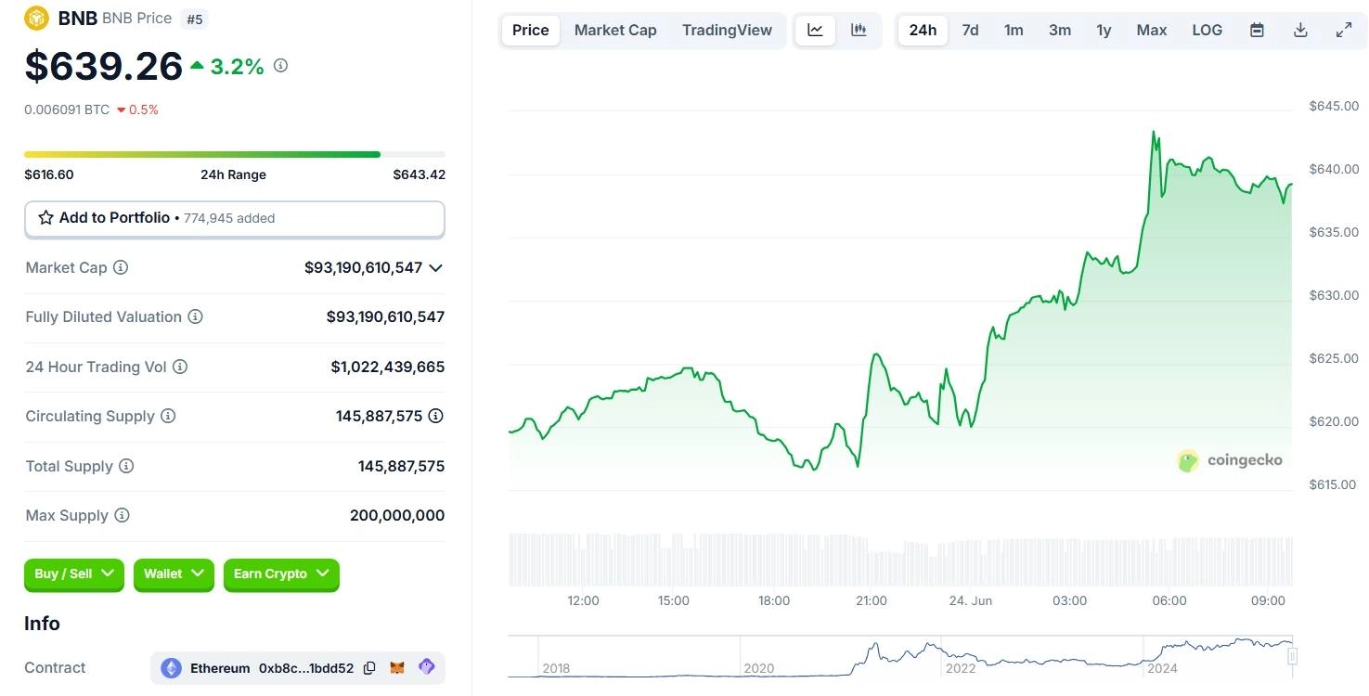
Task: Click the #5 rank badge
Action: tap(194, 18)
